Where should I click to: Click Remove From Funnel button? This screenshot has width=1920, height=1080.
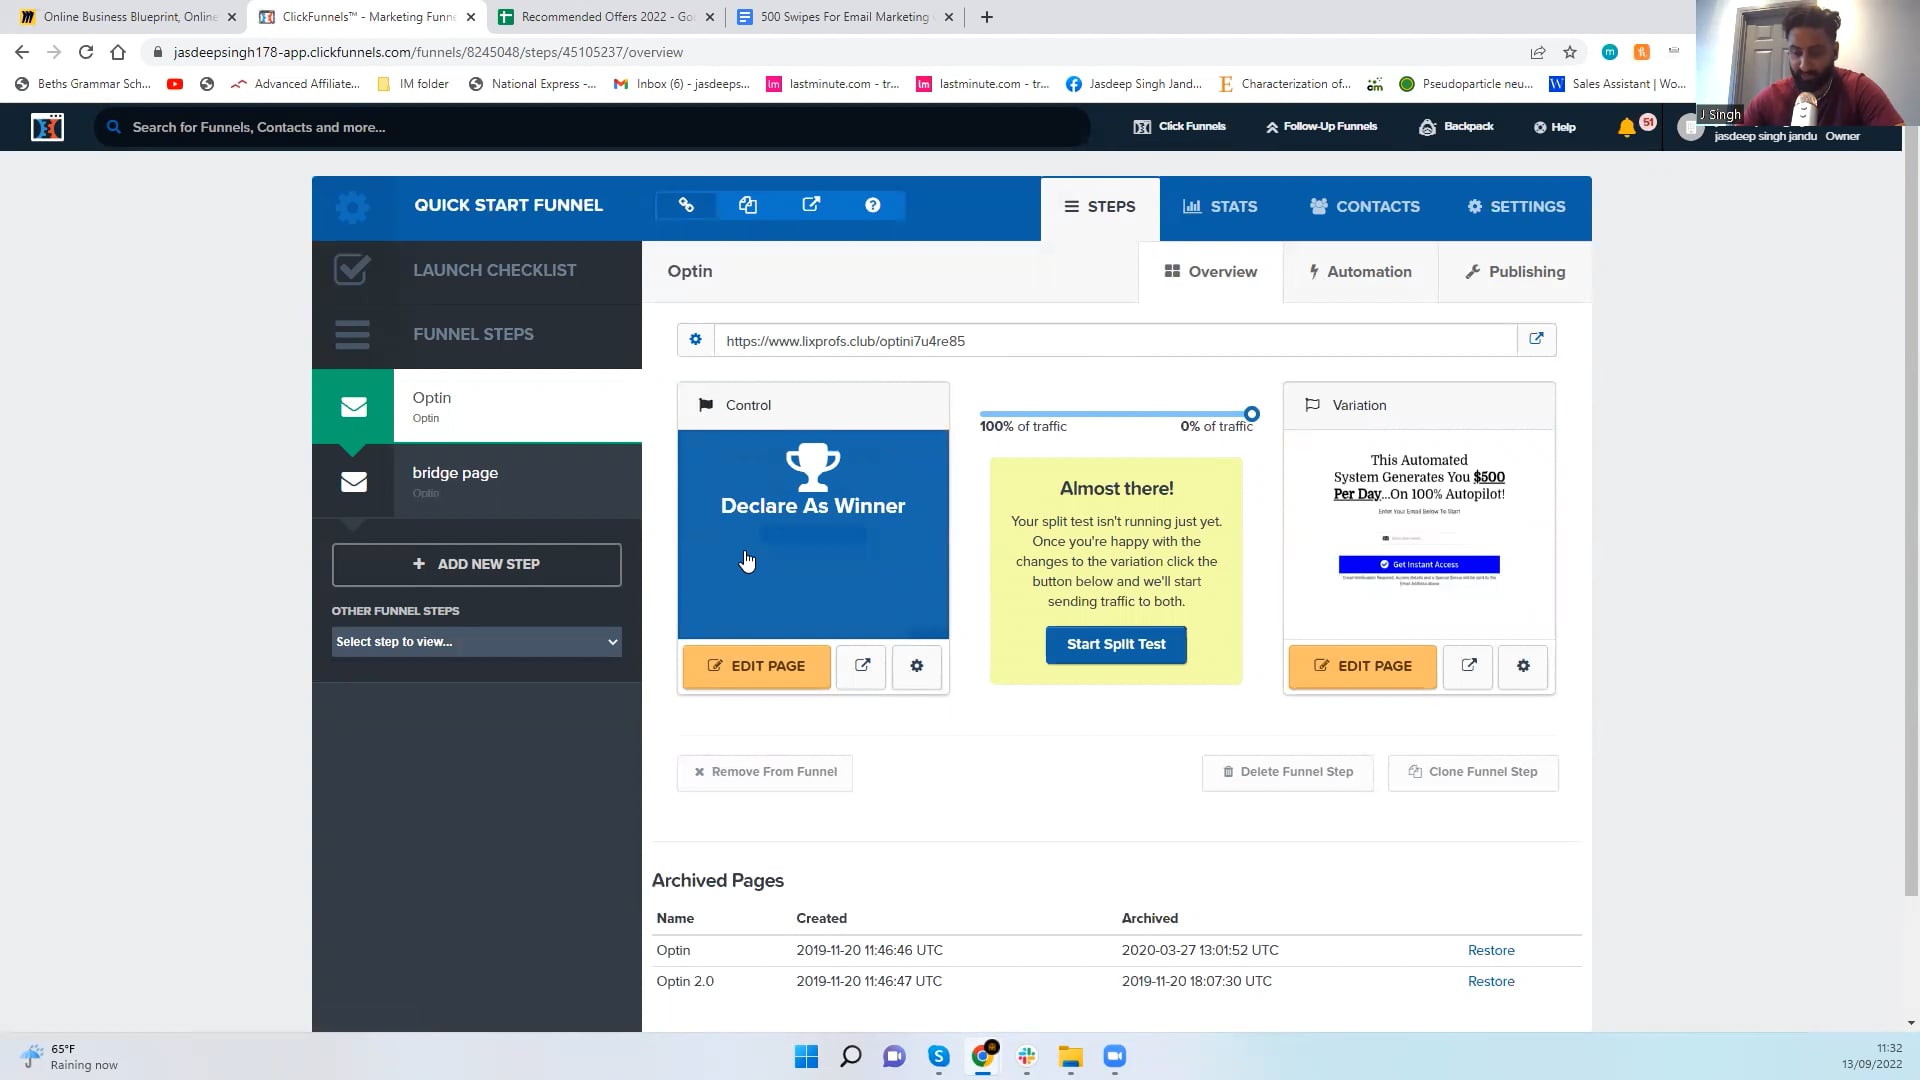coord(765,772)
